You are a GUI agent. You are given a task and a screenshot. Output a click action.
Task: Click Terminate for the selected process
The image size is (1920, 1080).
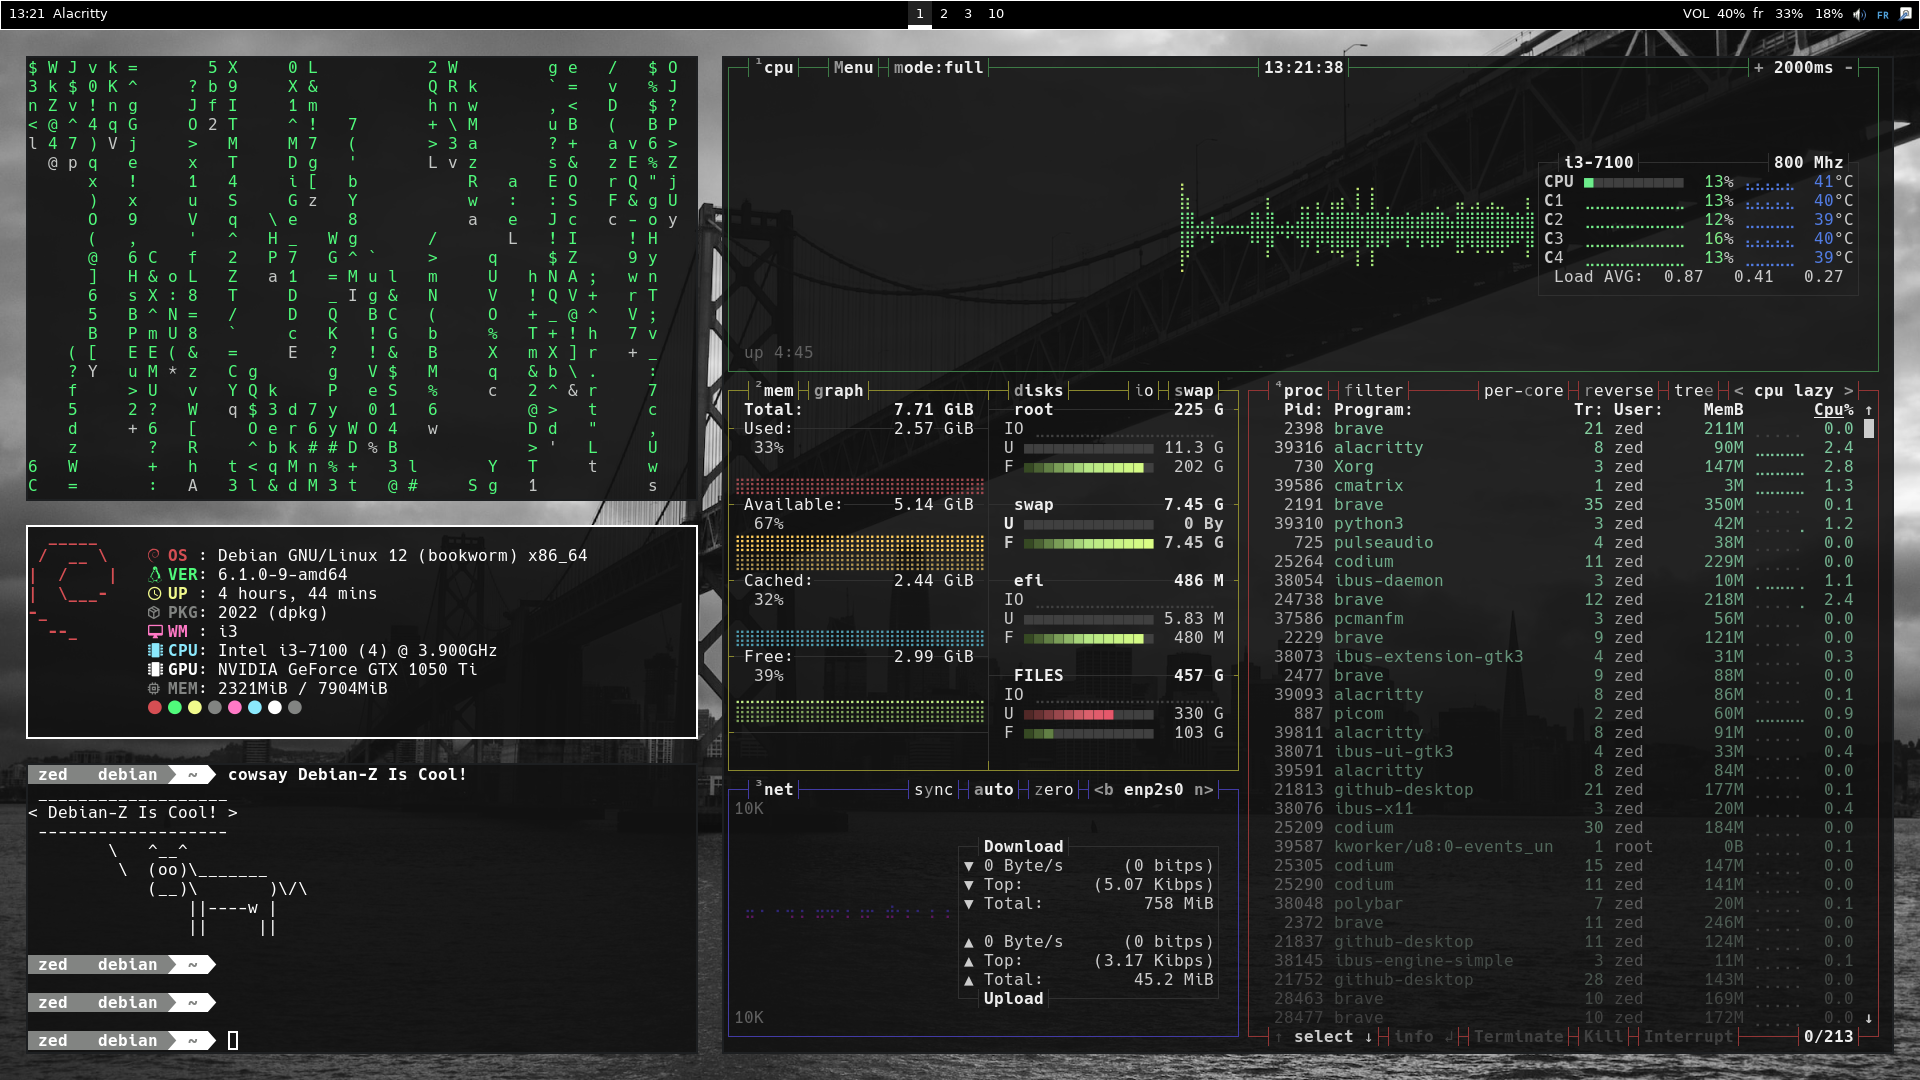1519,1037
